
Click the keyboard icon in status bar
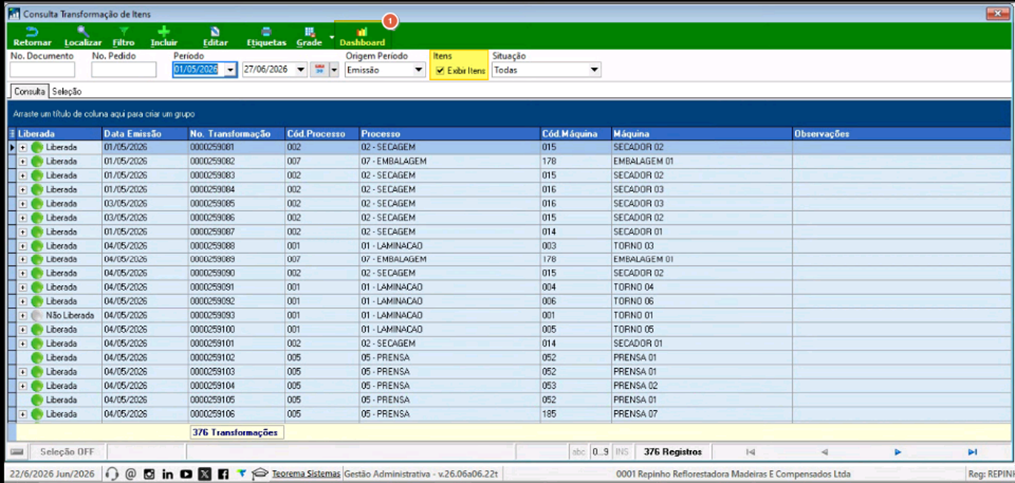(x=17, y=452)
